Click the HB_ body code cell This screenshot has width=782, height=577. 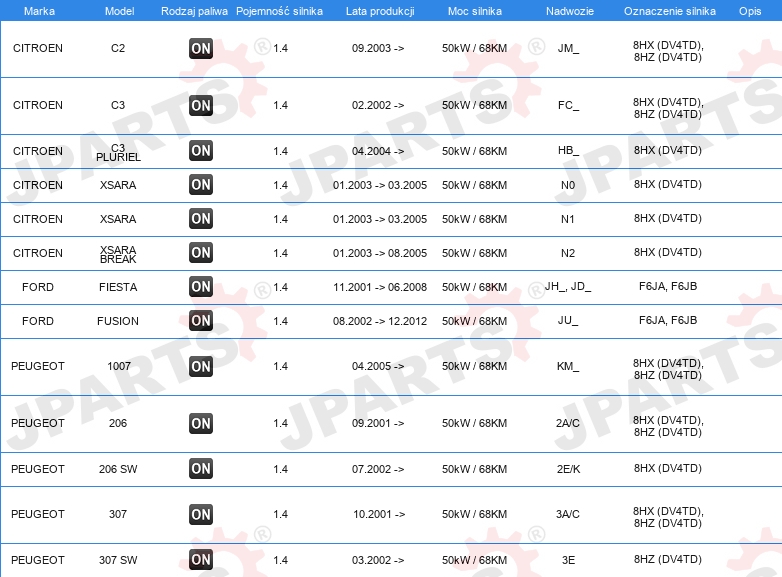568,151
